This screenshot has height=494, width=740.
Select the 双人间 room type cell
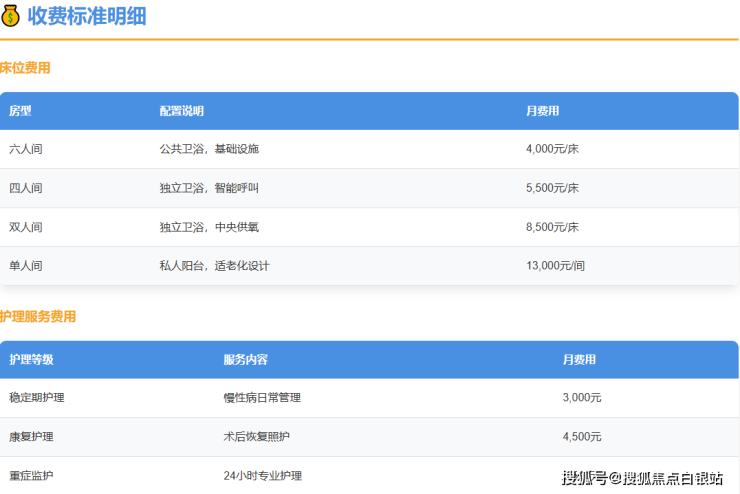tap(26, 227)
